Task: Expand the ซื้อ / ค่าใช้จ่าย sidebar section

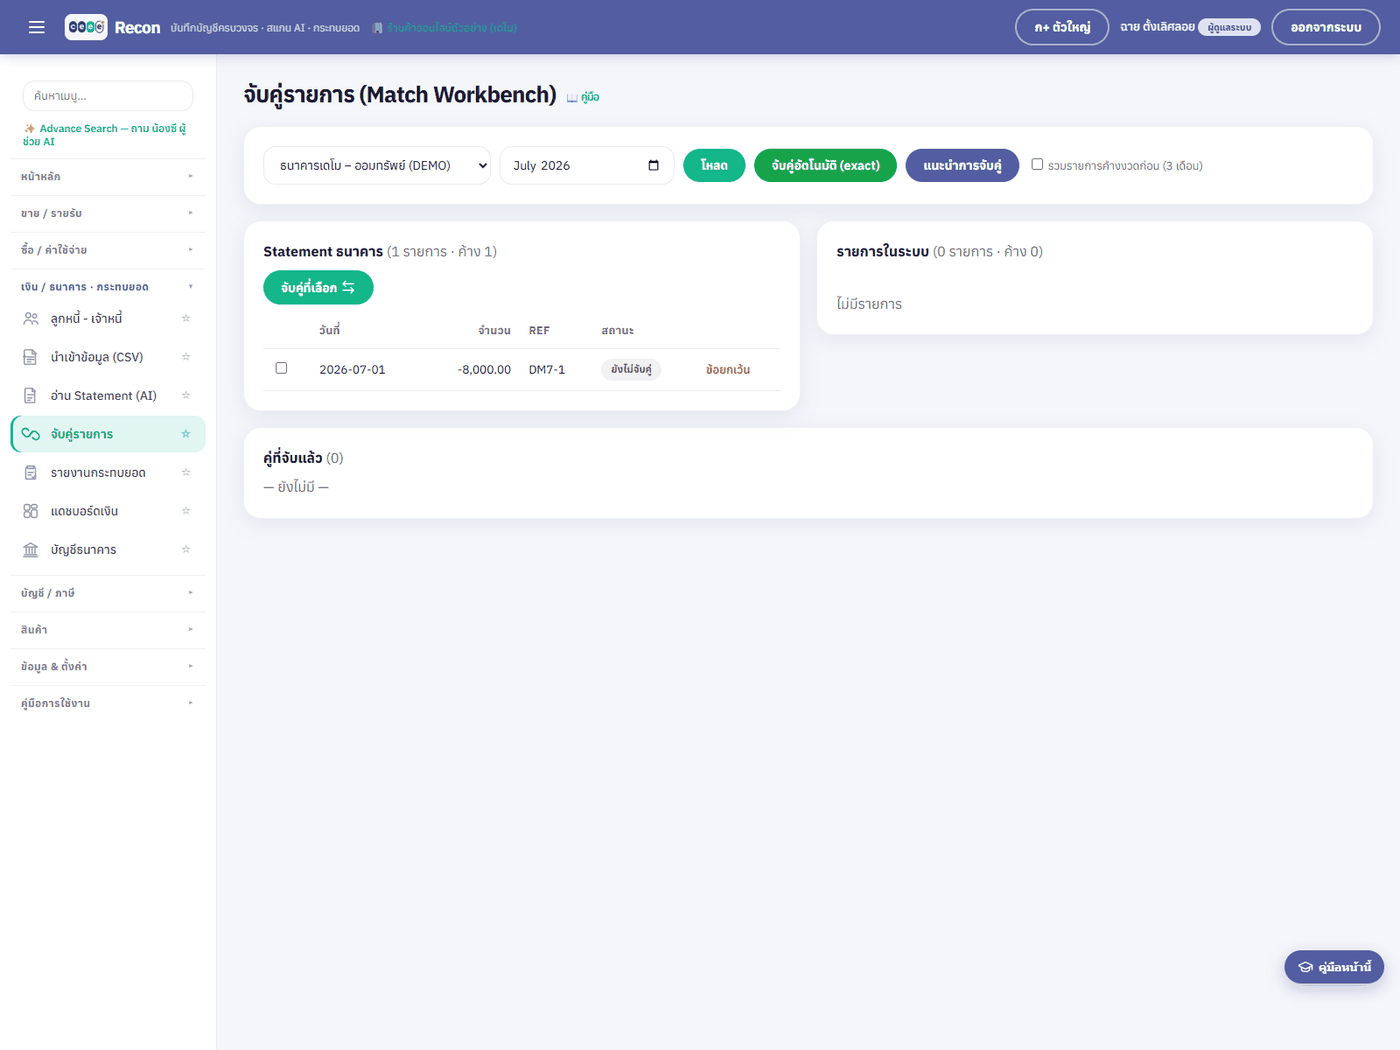Action: pyautogui.click(x=108, y=250)
